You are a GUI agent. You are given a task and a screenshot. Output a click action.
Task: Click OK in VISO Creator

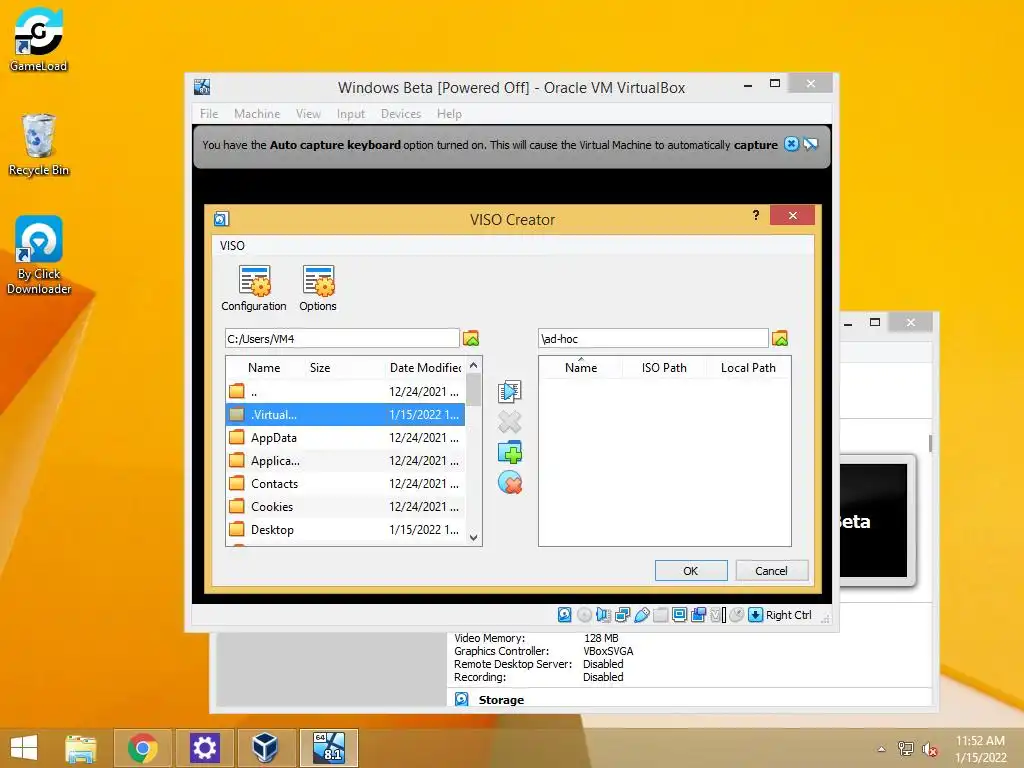(x=691, y=571)
